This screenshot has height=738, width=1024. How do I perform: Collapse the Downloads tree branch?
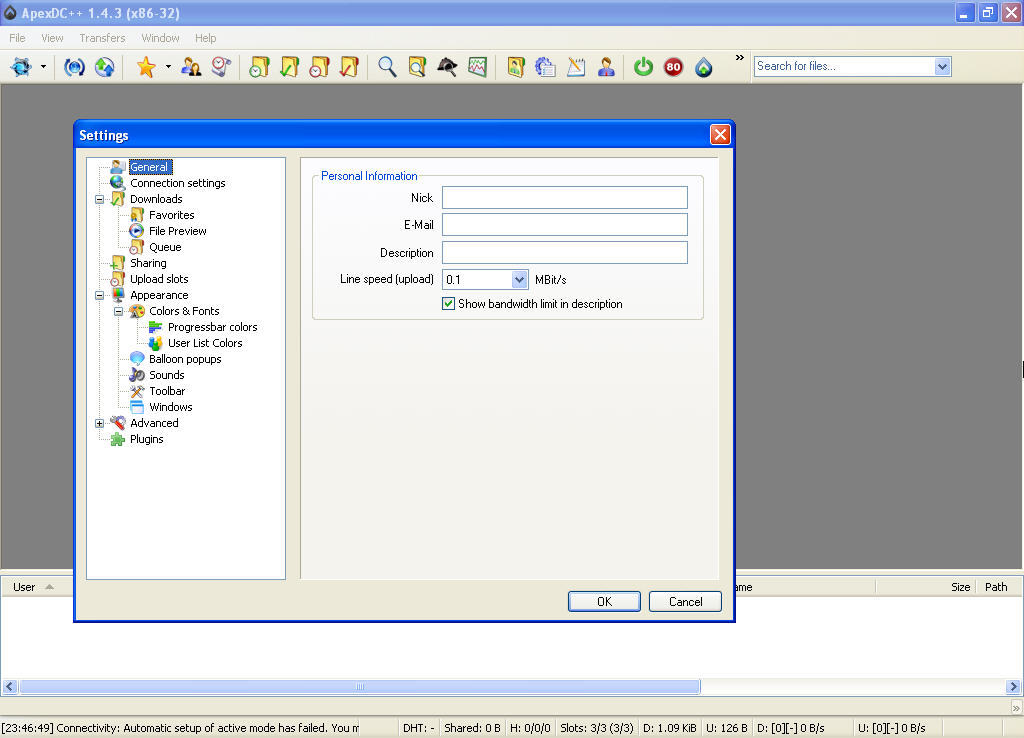tap(99, 199)
